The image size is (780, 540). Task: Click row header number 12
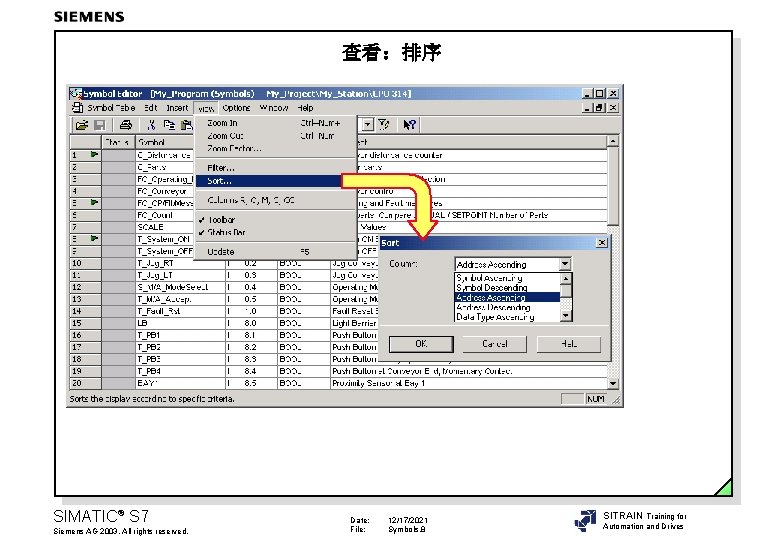85,287
